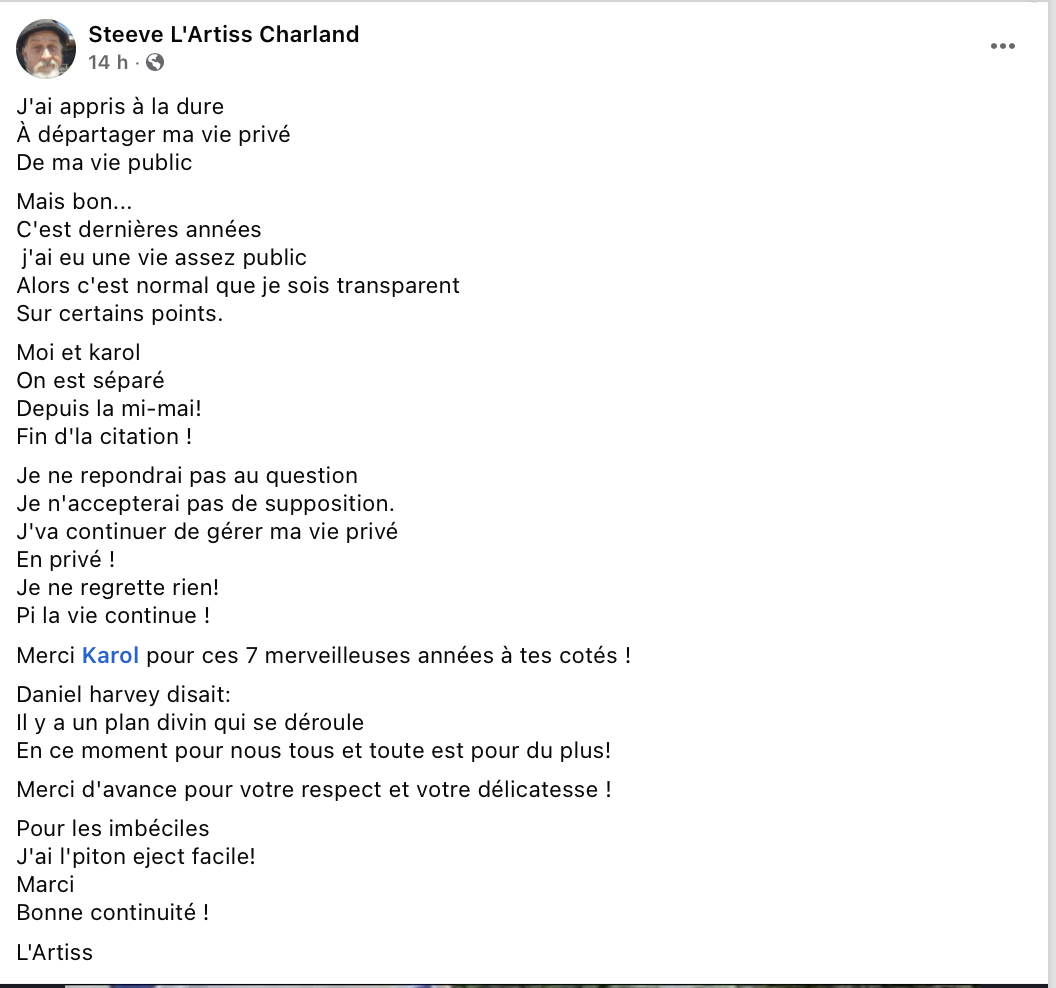
Task: Click the text 'Depuis la mi-mai!'
Action: [x=109, y=408]
